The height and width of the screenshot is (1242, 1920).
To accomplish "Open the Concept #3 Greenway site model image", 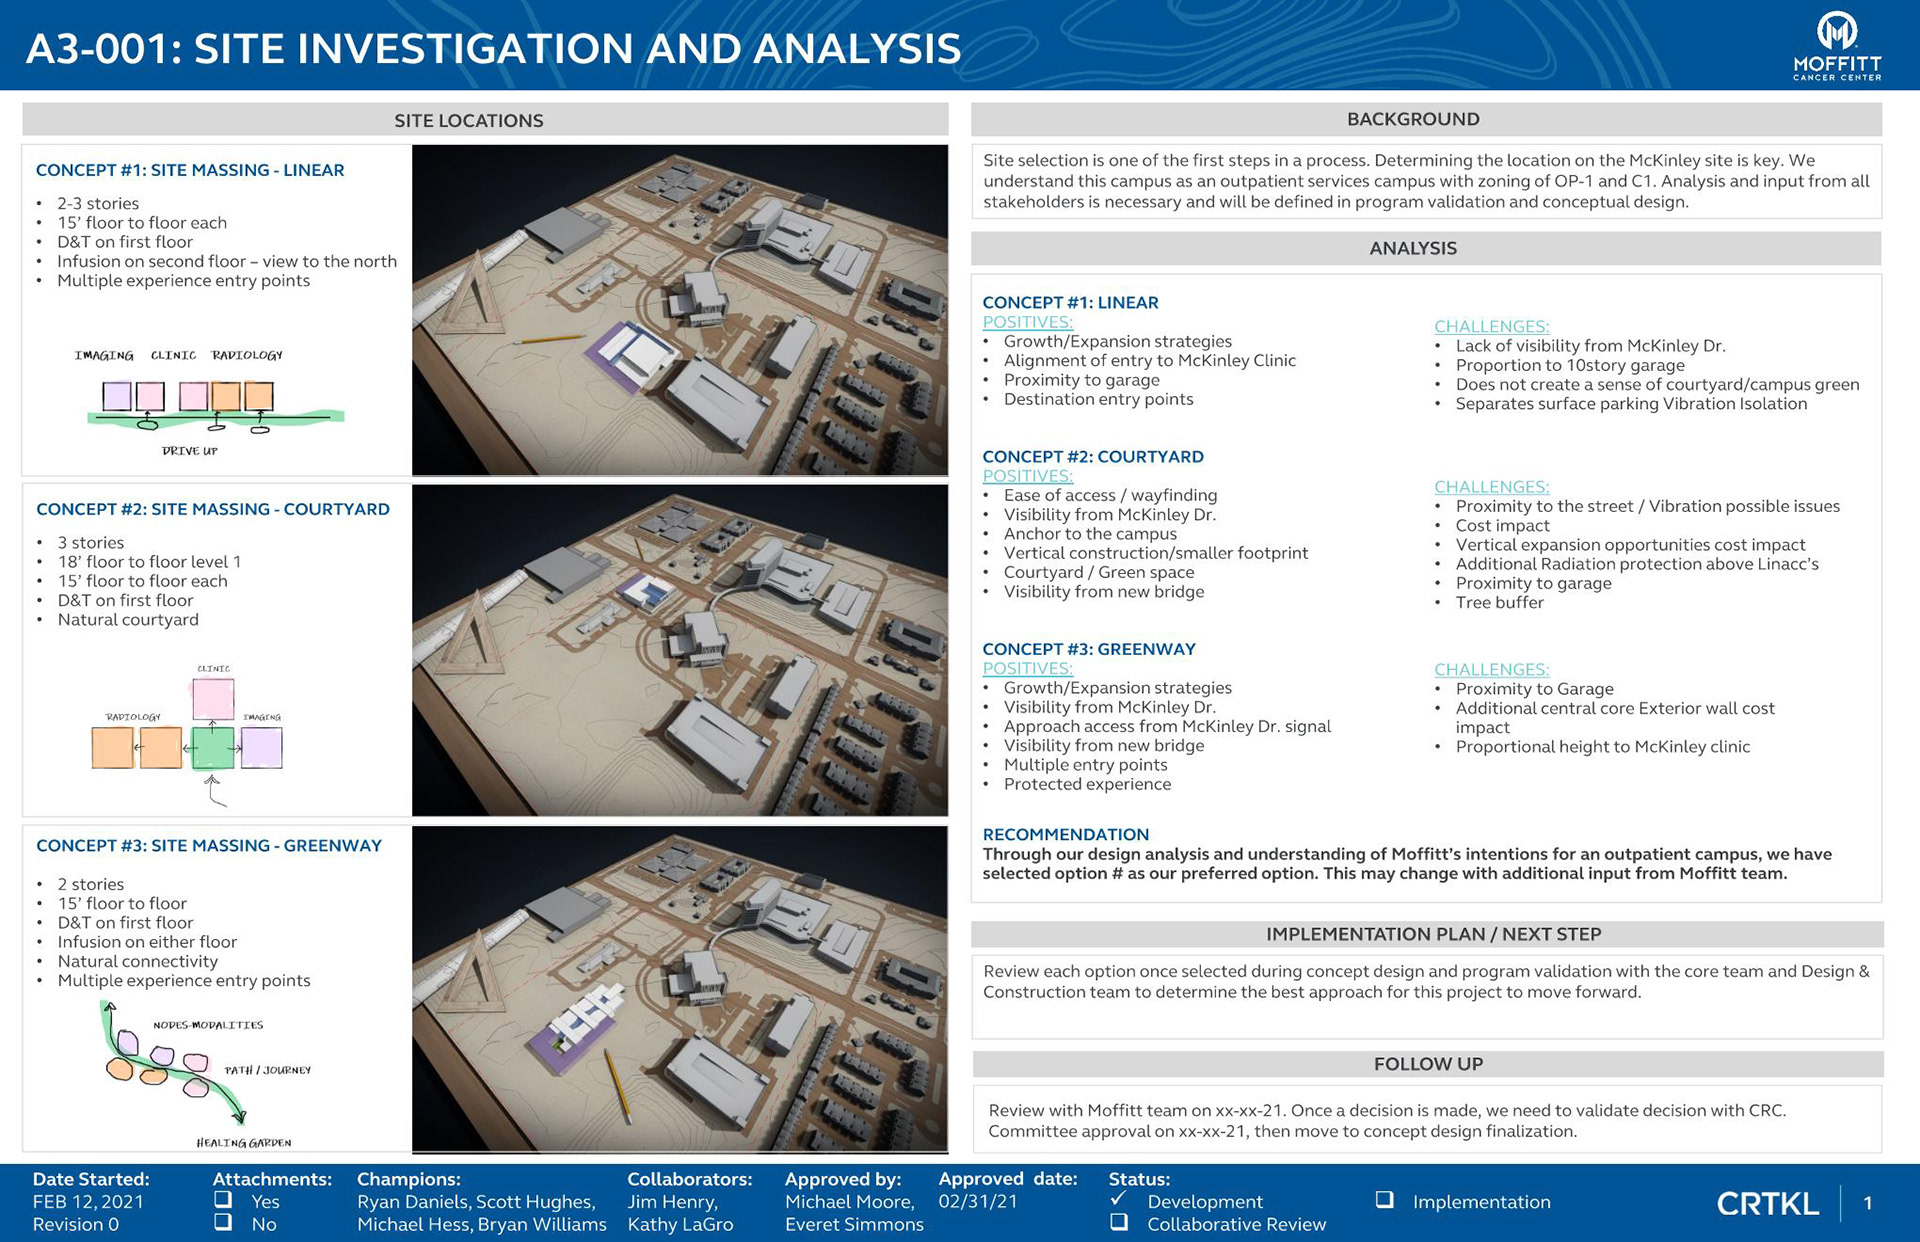I will click(x=680, y=989).
